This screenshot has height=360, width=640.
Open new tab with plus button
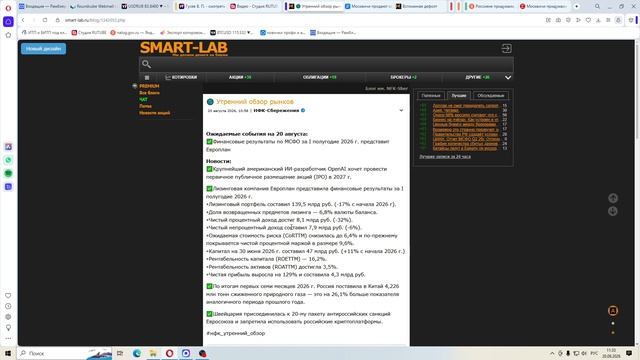576,7
